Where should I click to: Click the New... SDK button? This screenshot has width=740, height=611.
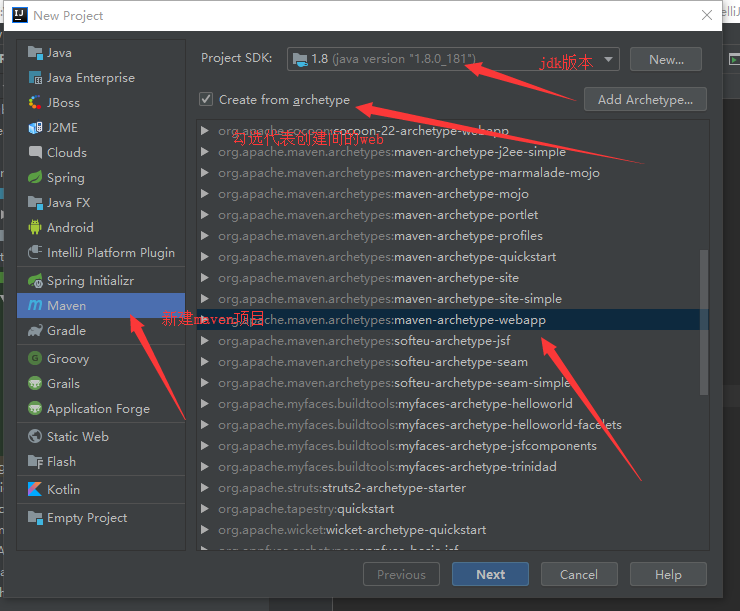(666, 59)
